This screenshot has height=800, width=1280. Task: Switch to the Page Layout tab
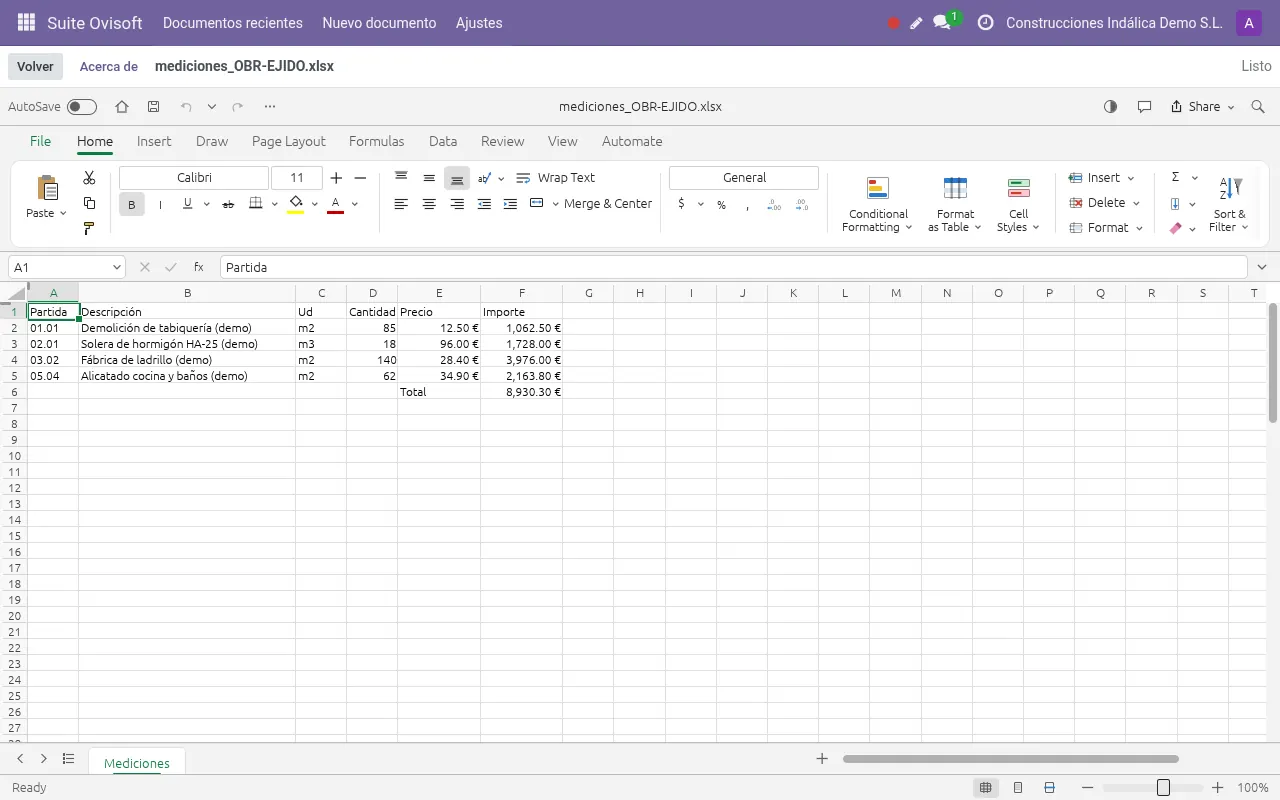tap(289, 141)
